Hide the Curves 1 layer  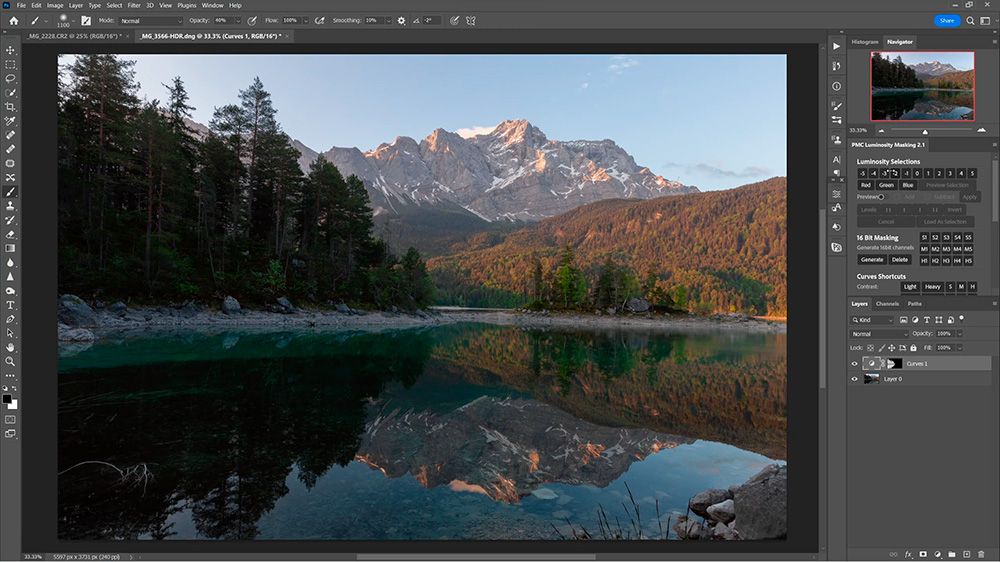[x=854, y=364]
